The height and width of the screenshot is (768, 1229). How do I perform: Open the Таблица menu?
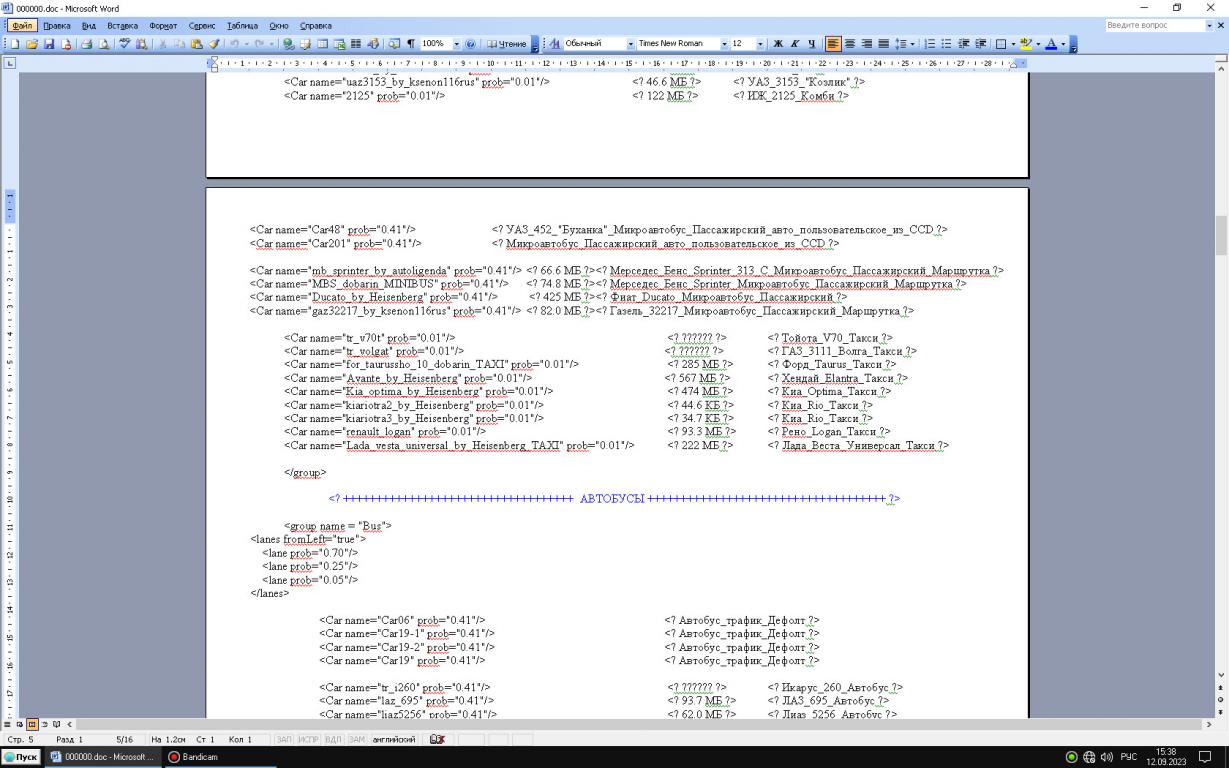pos(242,25)
